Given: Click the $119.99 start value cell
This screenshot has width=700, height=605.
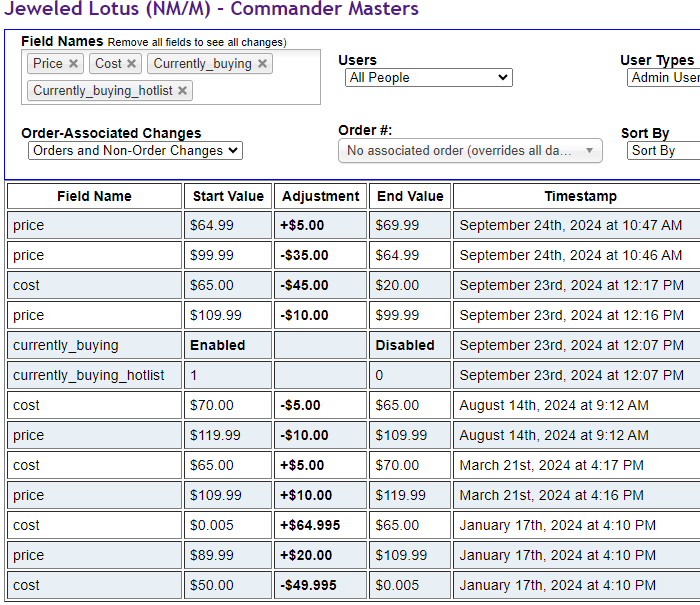Looking at the screenshot, I should click(228, 435).
